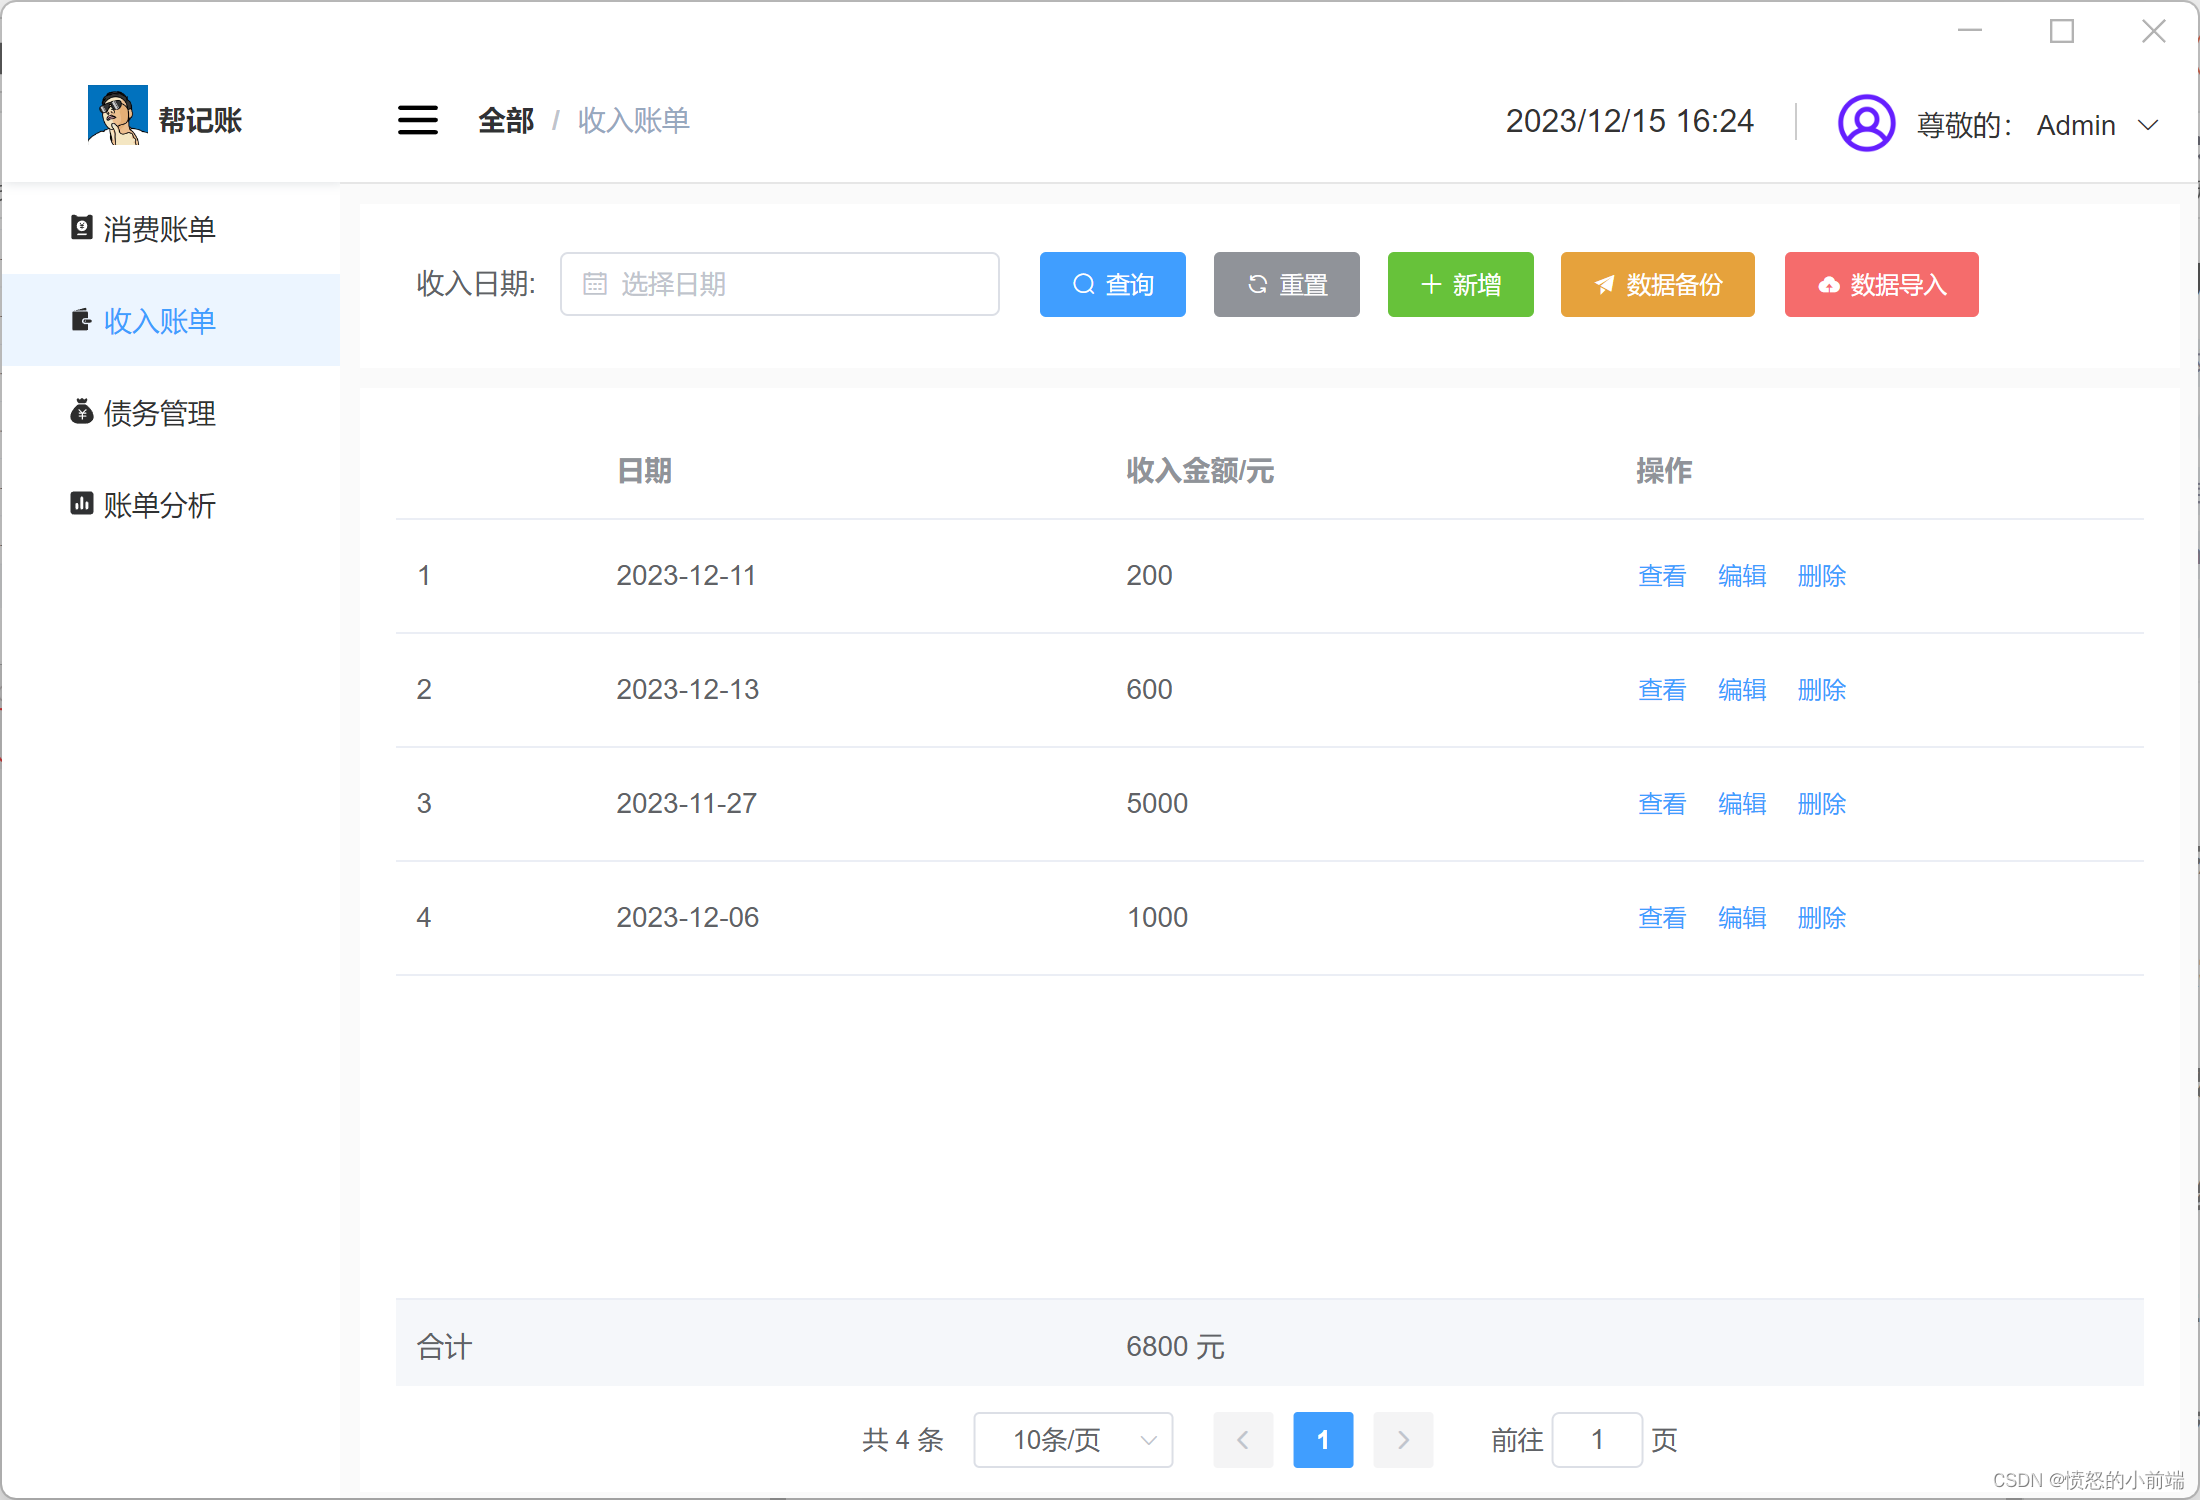This screenshot has width=2200, height=1500.
Task: Click the gray 重置 reset button
Action: click(1287, 284)
